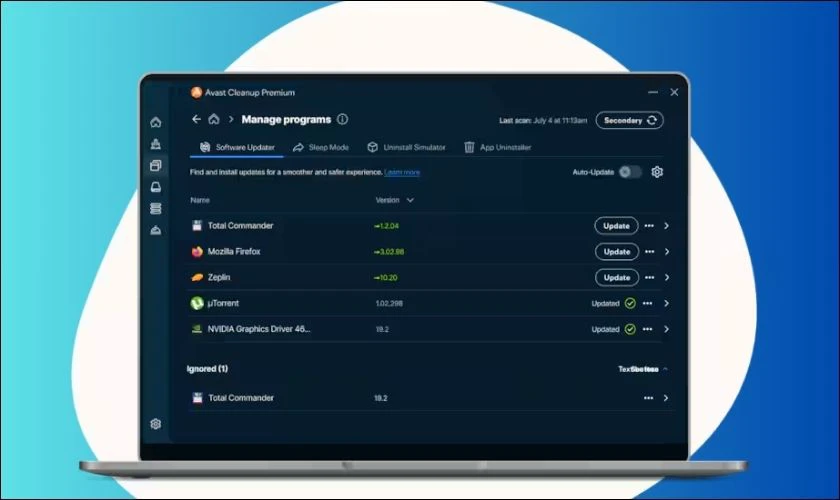
Task: Switch to the Software Updater tab
Action: point(237,147)
